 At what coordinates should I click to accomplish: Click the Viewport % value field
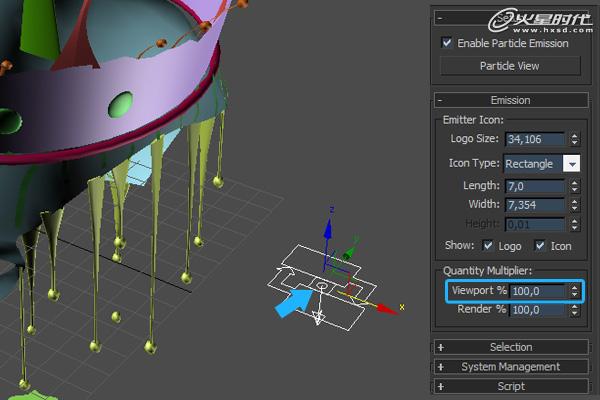(536, 291)
